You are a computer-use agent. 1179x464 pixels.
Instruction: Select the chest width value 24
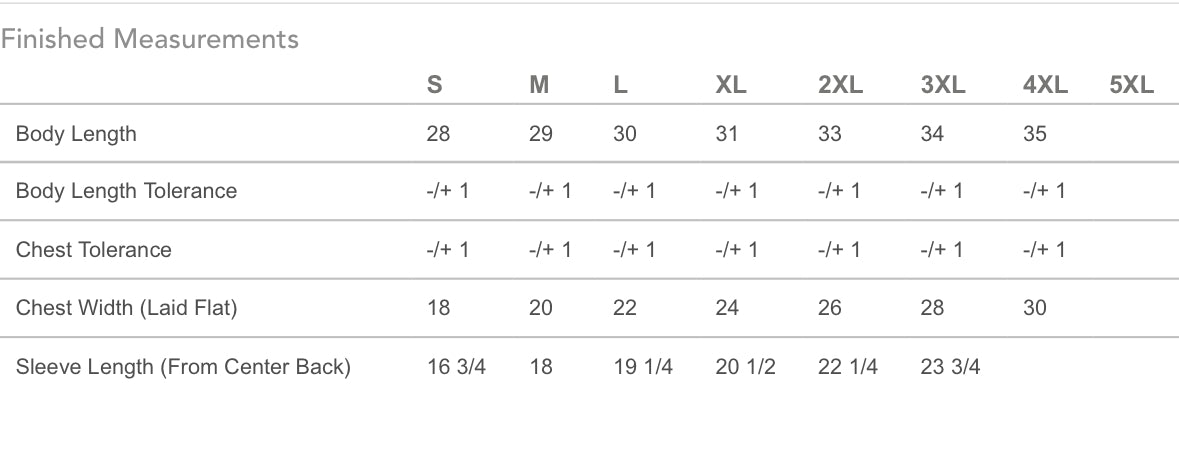pyautogui.click(x=727, y=308)
